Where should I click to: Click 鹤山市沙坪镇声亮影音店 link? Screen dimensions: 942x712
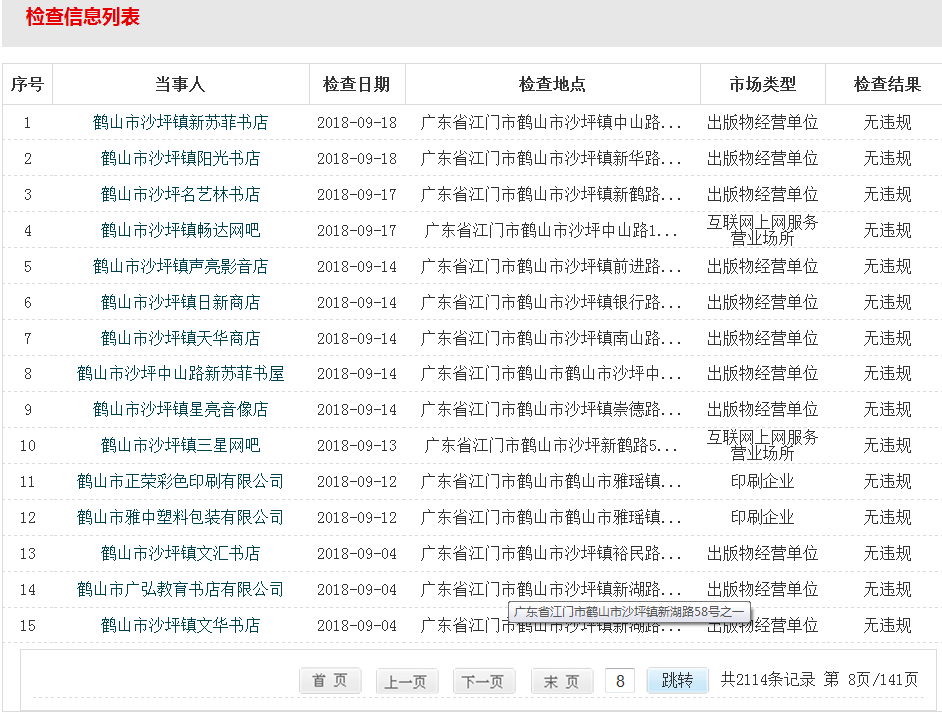click(180, 266)
